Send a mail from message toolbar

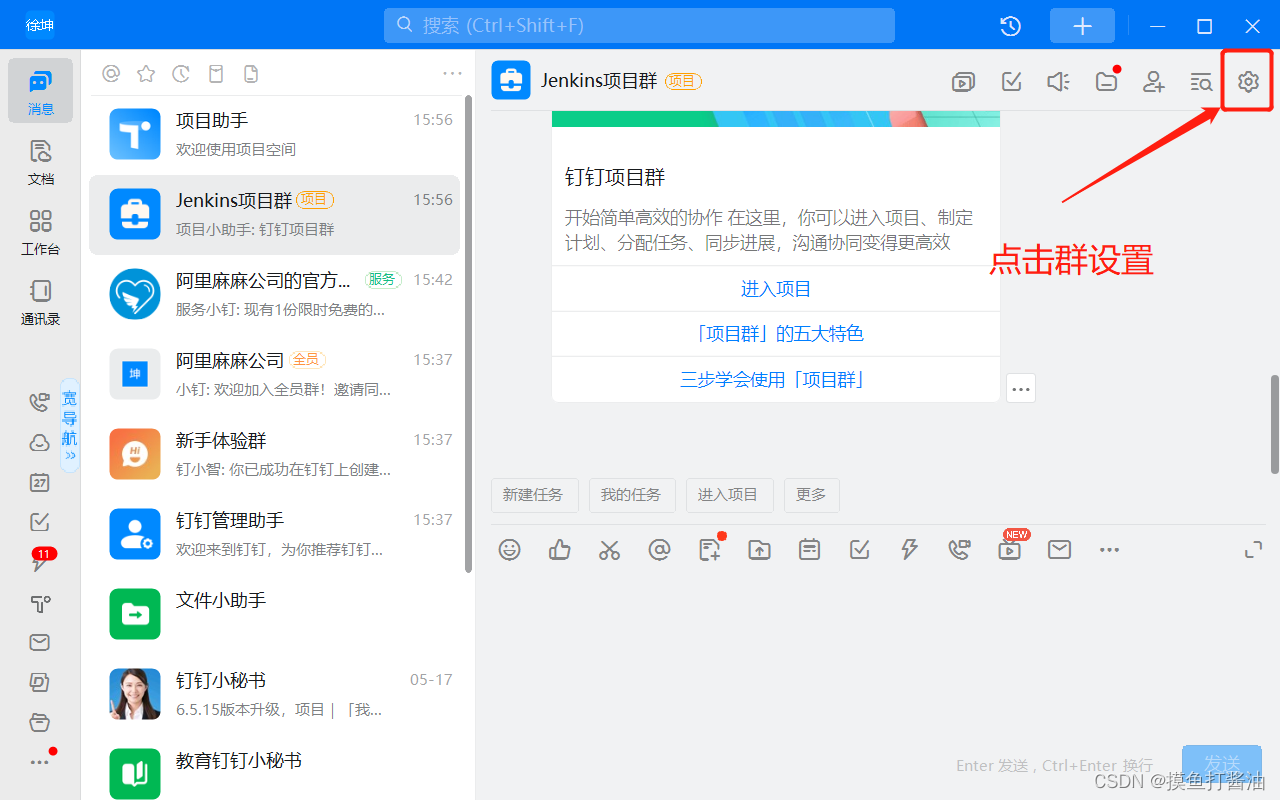1059,549
